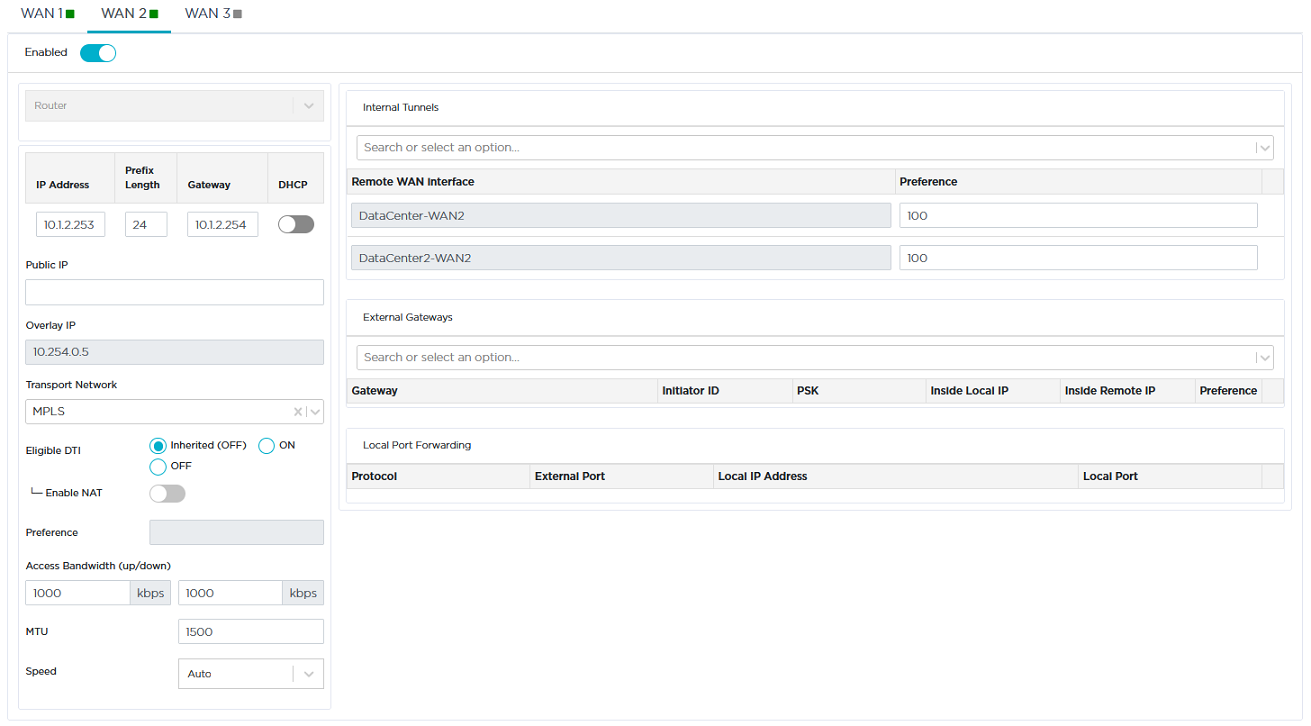
Task: Turn on the Enable NAT switch
Action: 167,493
